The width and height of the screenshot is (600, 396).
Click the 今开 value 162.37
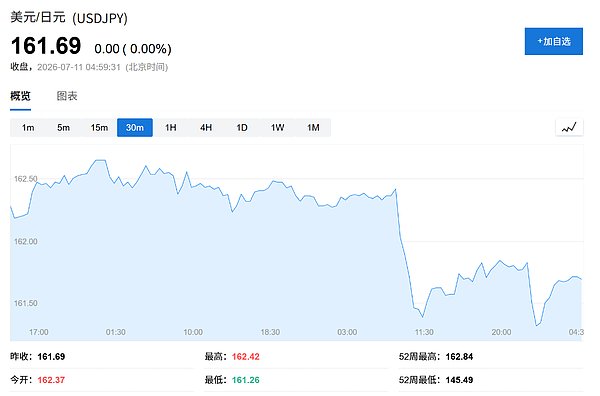(51, 380)
